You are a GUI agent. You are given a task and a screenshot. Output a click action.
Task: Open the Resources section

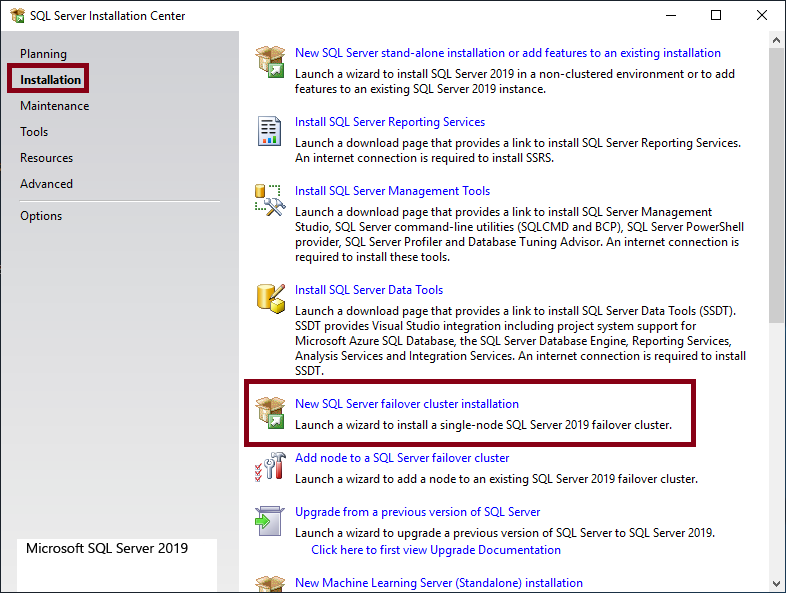pos(47,158)
